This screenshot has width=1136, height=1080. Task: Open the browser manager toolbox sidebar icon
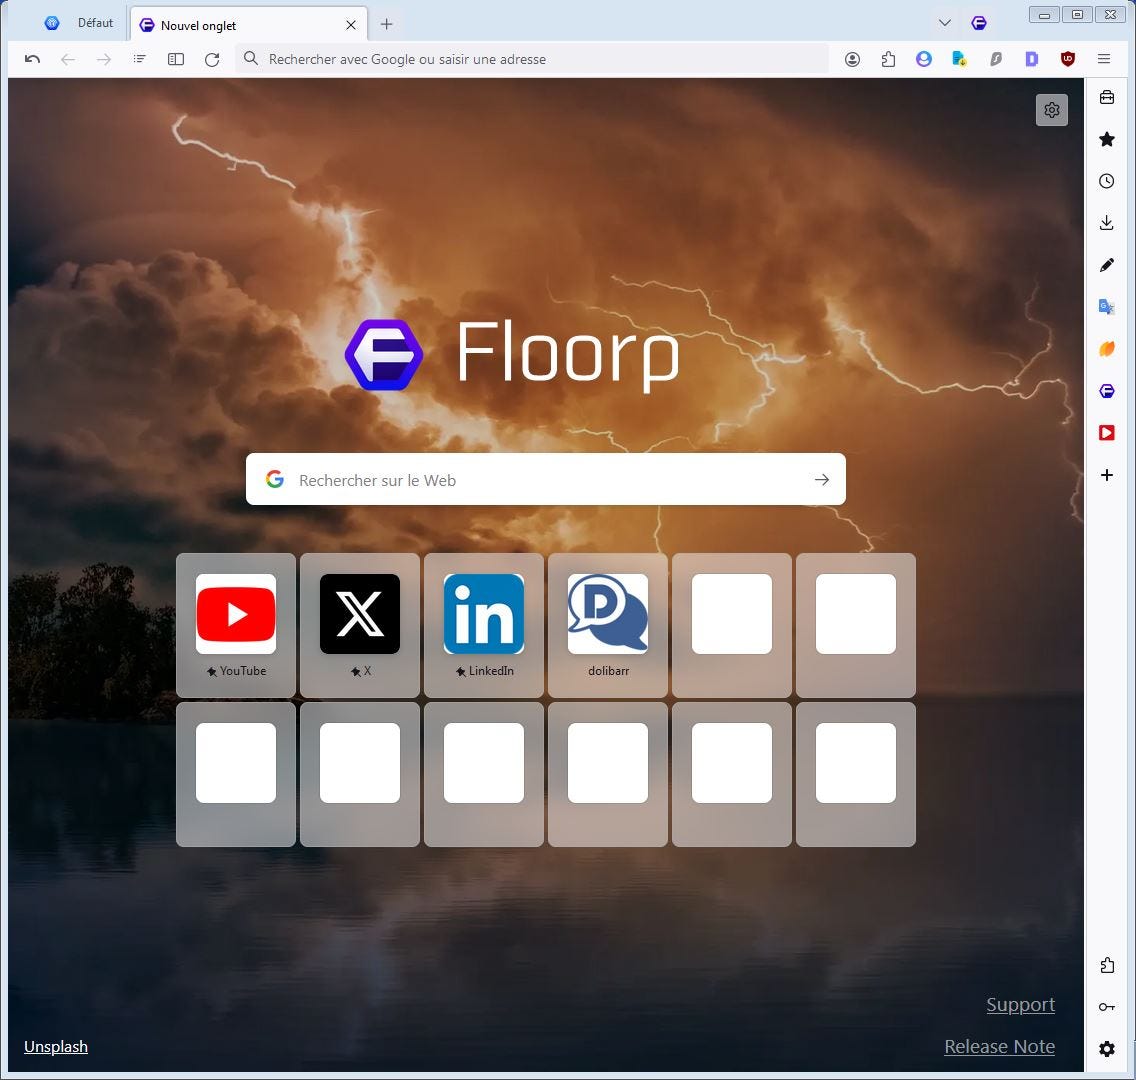tap(1106, 97)
